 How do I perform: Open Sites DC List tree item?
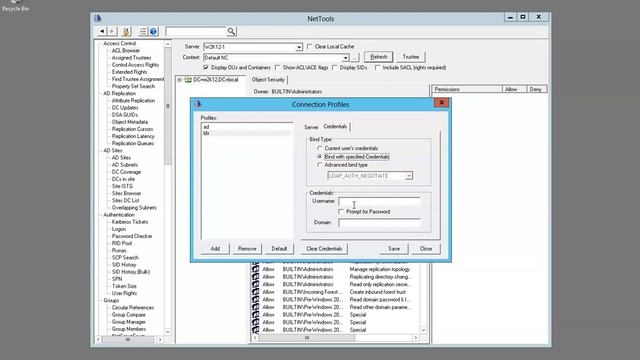point(125,200)
